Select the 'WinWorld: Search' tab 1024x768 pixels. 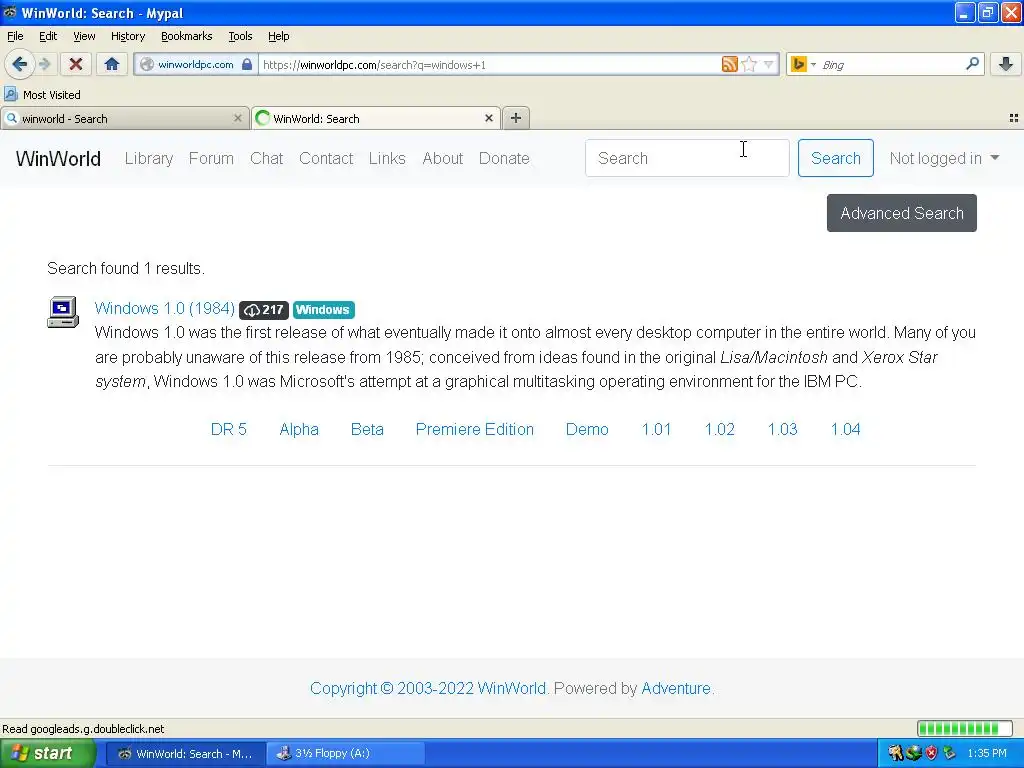(376, 118)
